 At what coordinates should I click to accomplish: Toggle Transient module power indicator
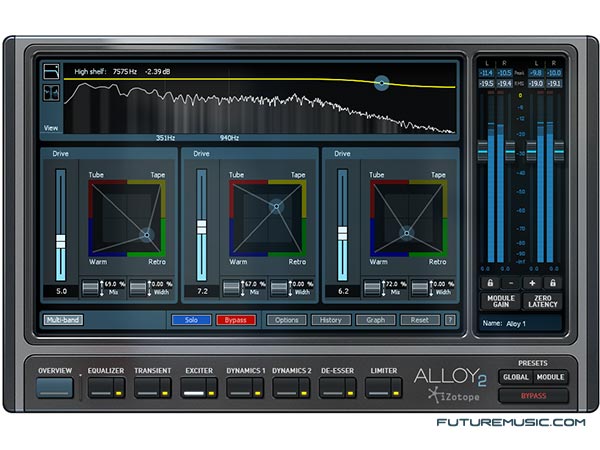click(165, 393)
